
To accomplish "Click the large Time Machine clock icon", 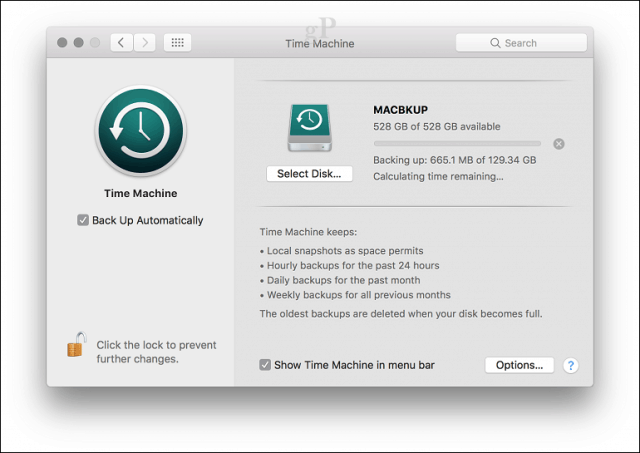I will 141,131.
